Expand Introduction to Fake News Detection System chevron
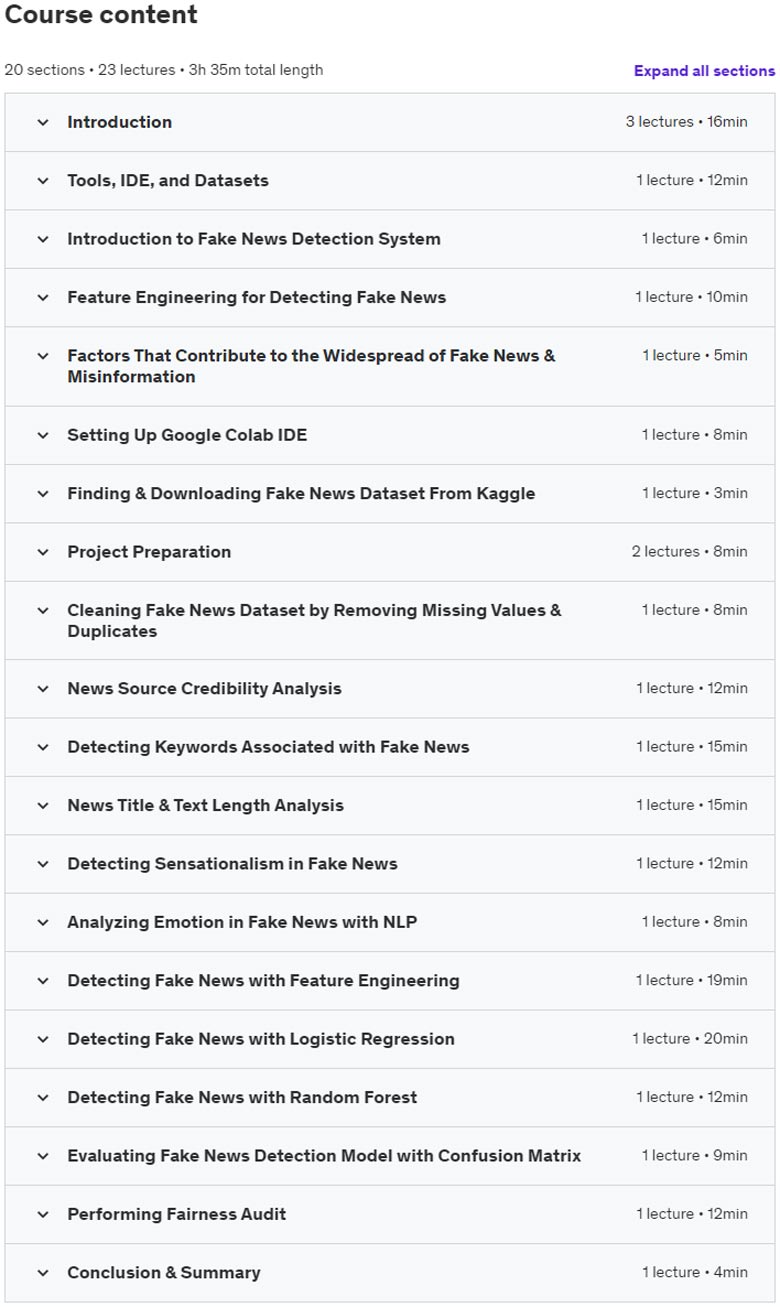Screen dimensions: 780x1307 [43, 239]
